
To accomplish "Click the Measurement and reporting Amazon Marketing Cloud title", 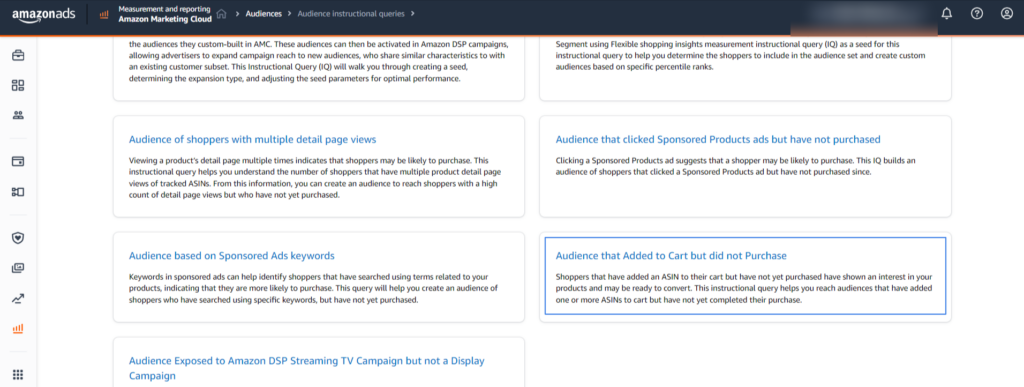I will point(165,14).
